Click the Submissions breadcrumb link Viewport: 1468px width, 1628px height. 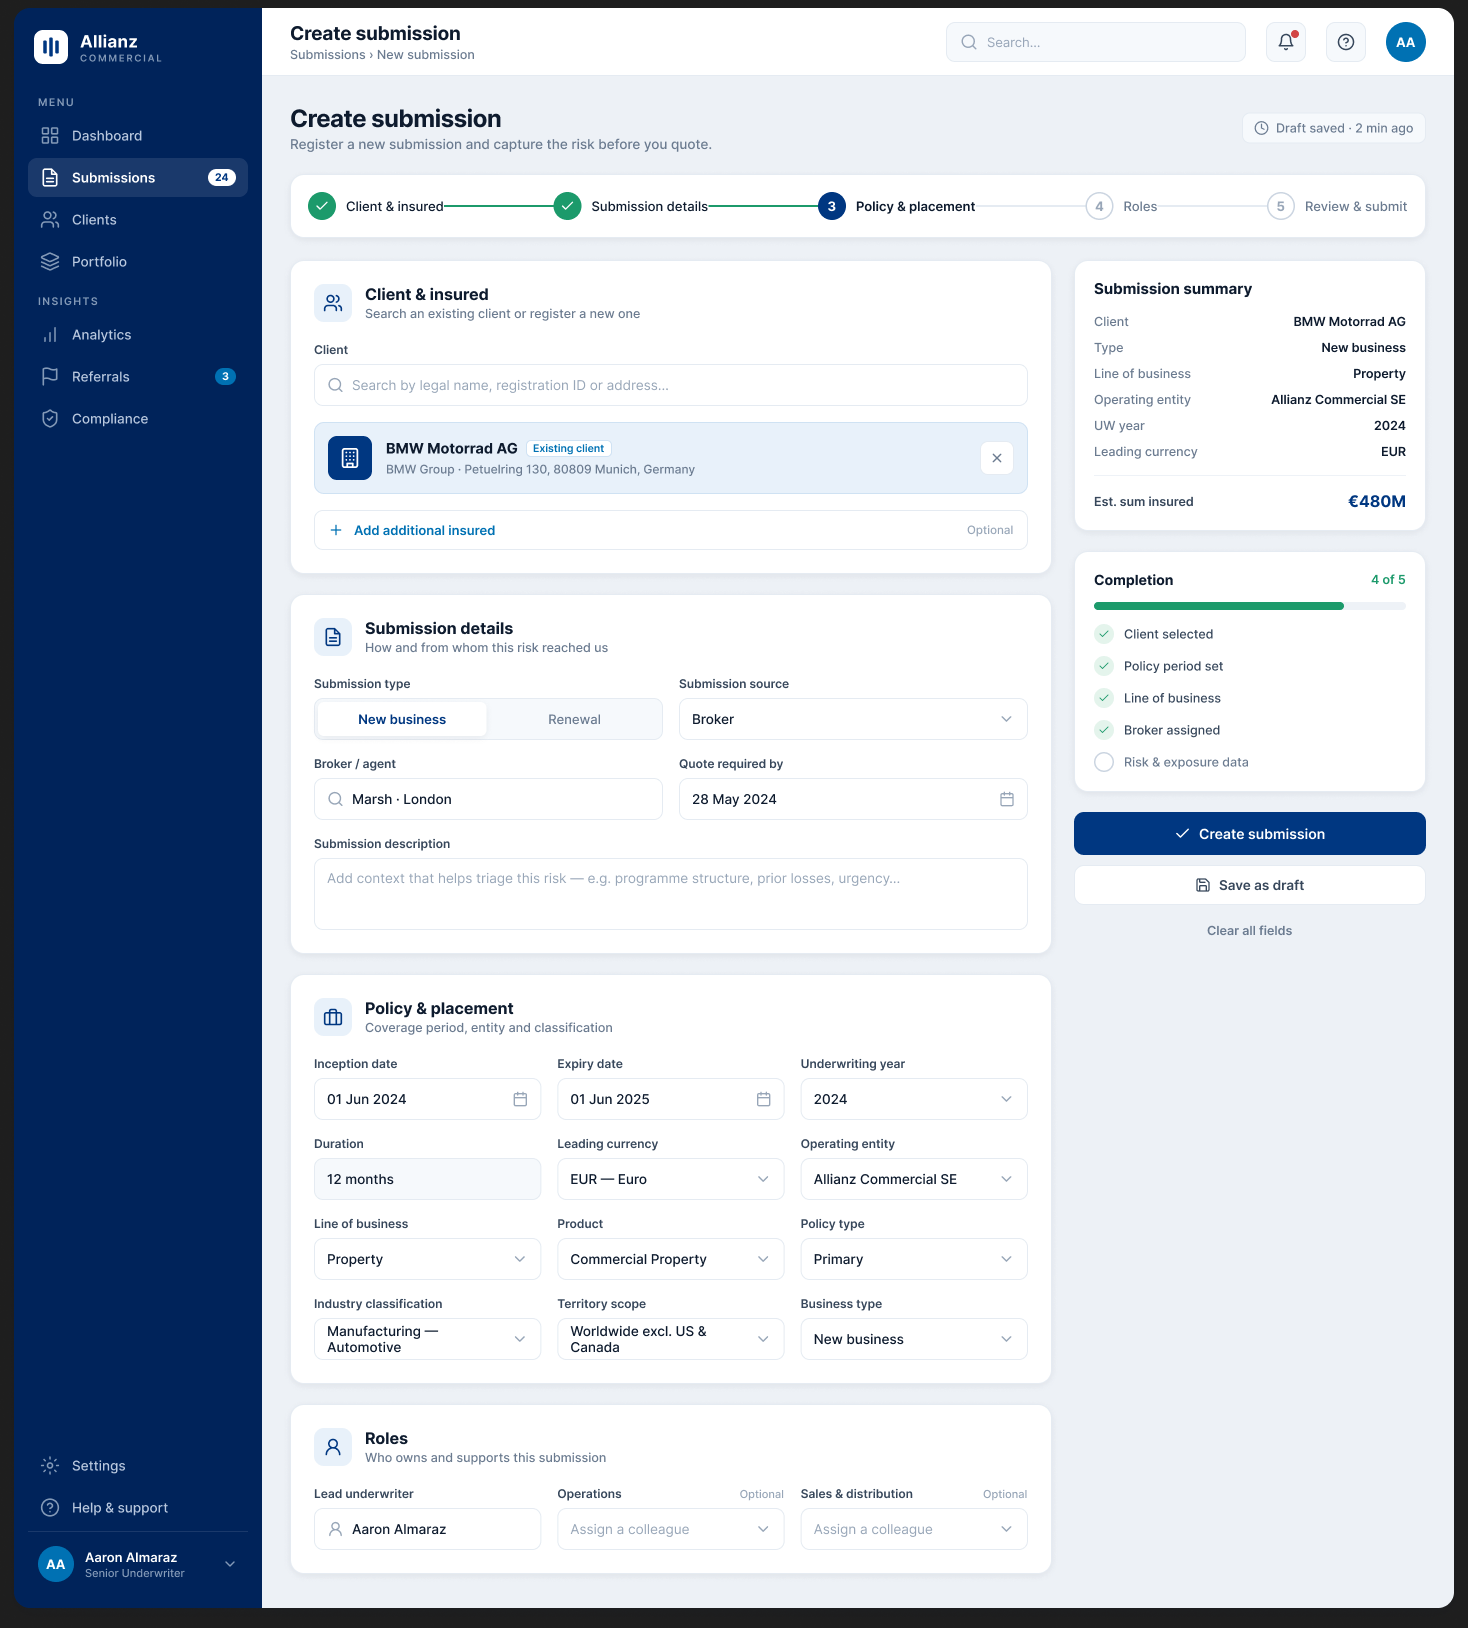327,55
